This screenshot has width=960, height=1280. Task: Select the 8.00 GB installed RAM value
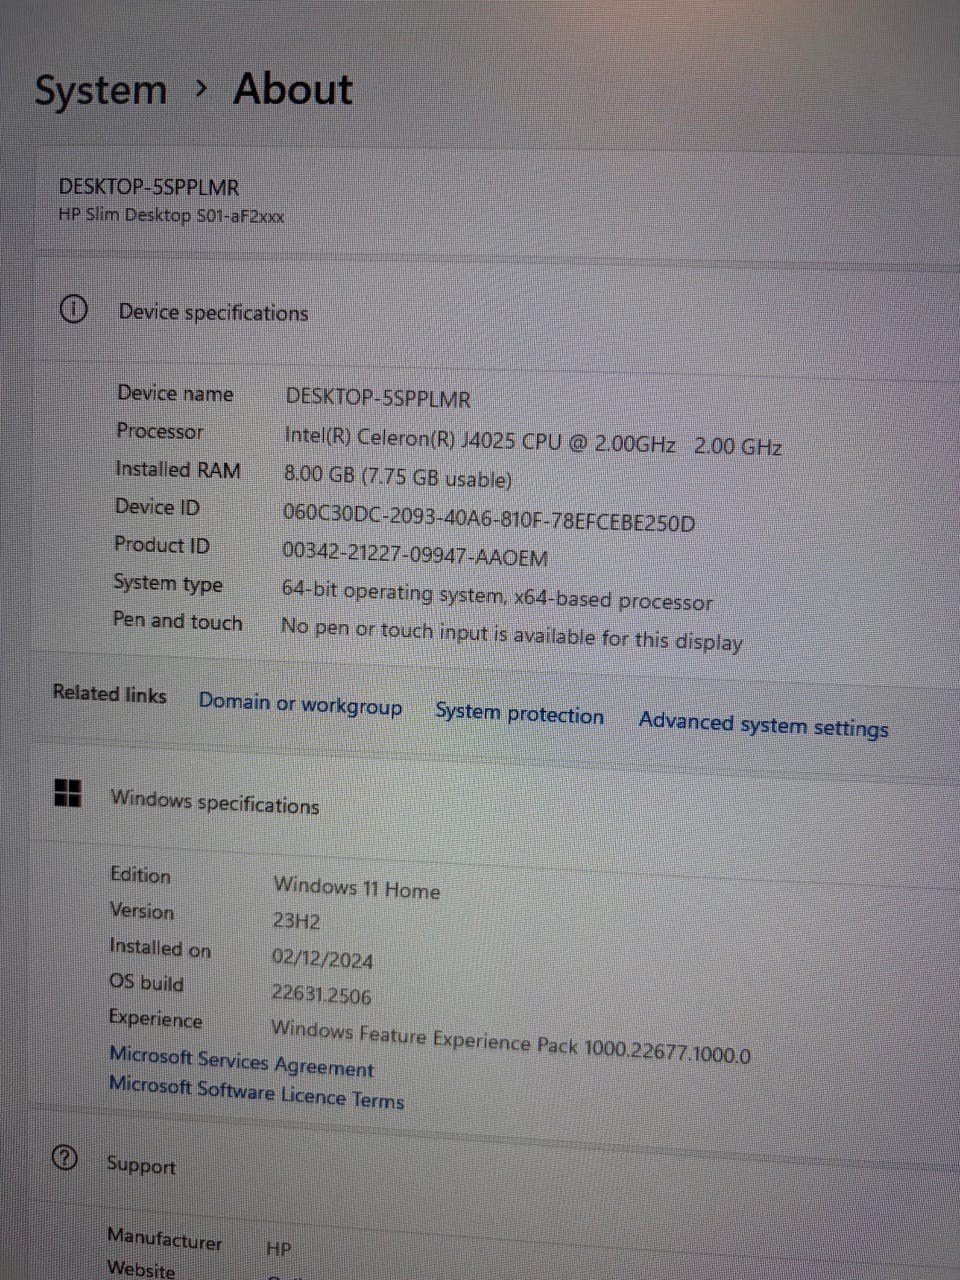pyautogui.click(x=398, y=477)
